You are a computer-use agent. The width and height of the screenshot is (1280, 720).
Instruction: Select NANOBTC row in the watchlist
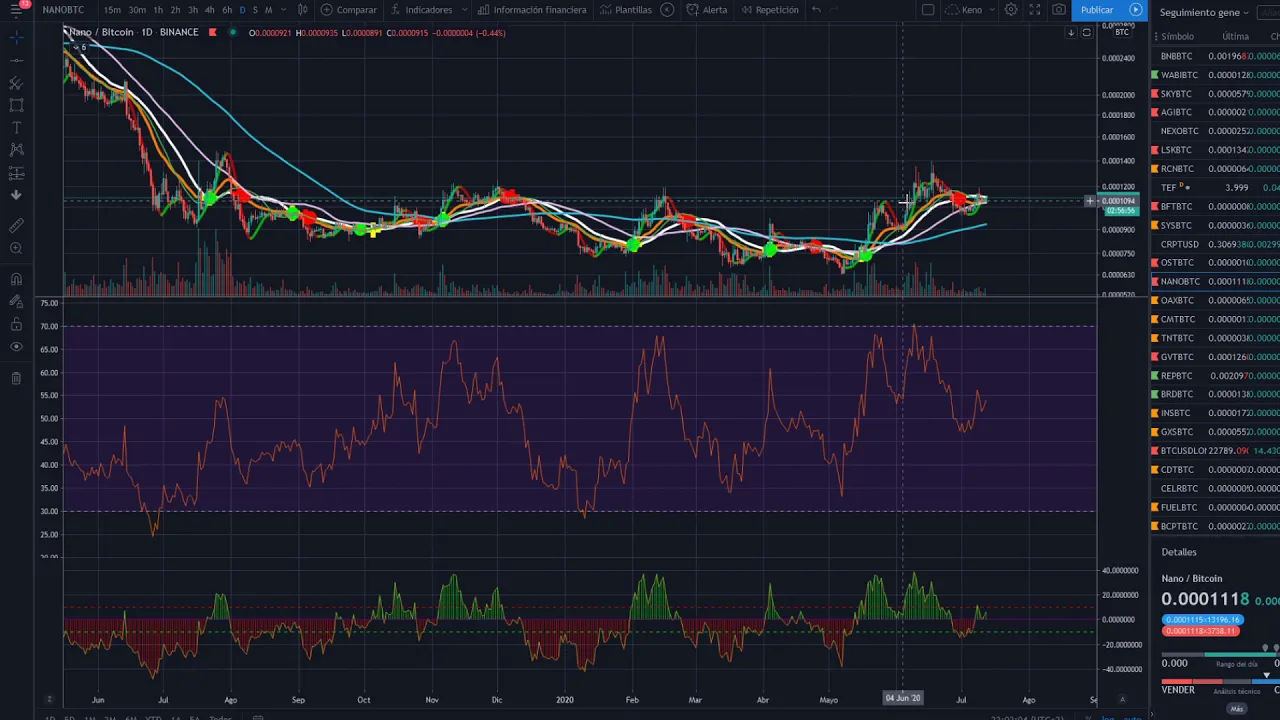(x=1215, y=281)
